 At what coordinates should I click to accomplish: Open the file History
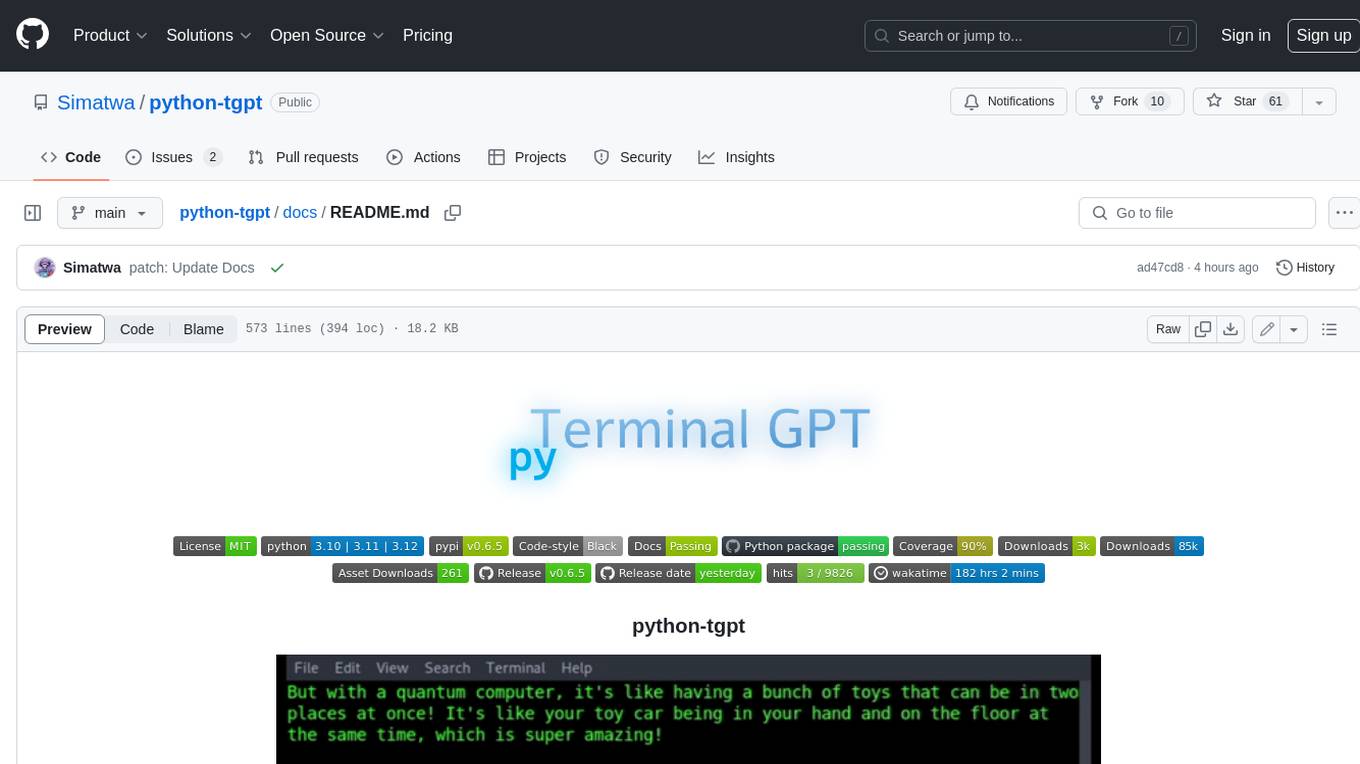click(x=1306, y=268)
